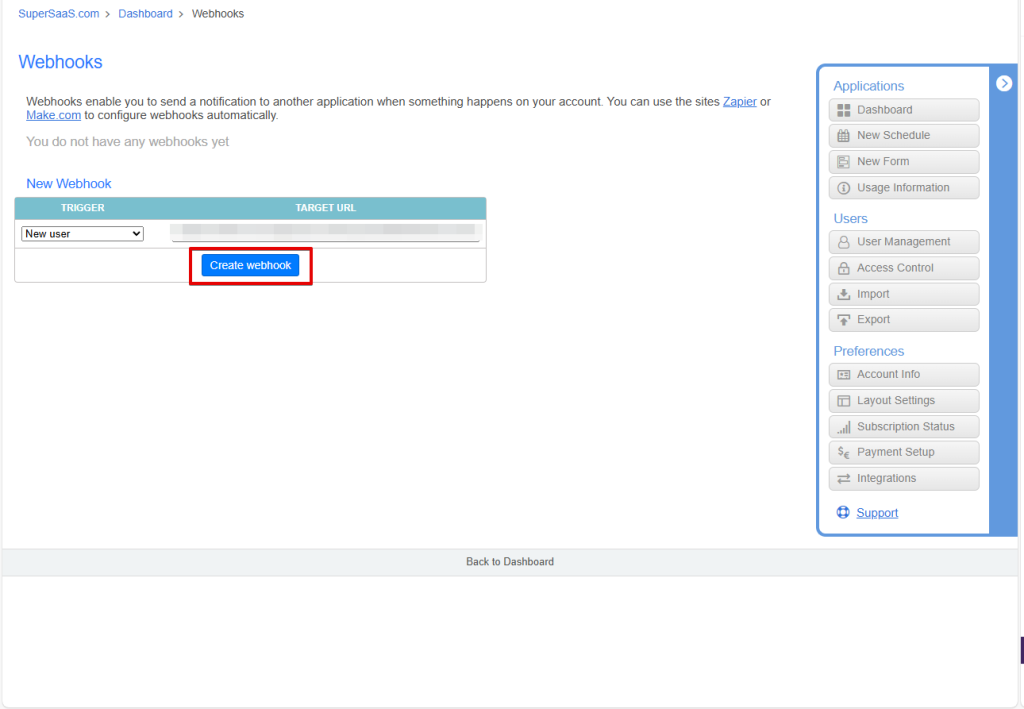Image resolution: width=1024 pixels, height=709 pixels.
Task: Go to Dashboard in the breadcrumb
Action: tap(145, 14)
